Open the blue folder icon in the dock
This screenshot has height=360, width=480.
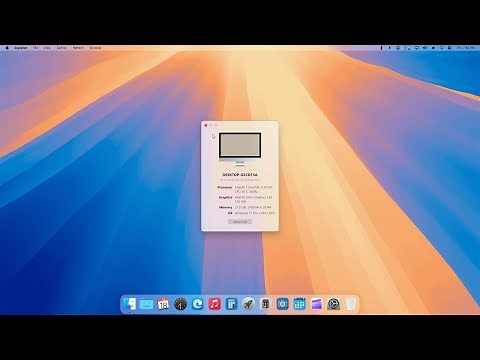[x=146, y=304]
